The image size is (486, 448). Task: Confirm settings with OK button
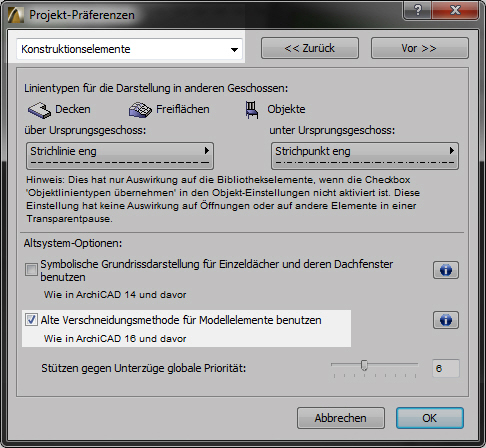pos(430,418)
